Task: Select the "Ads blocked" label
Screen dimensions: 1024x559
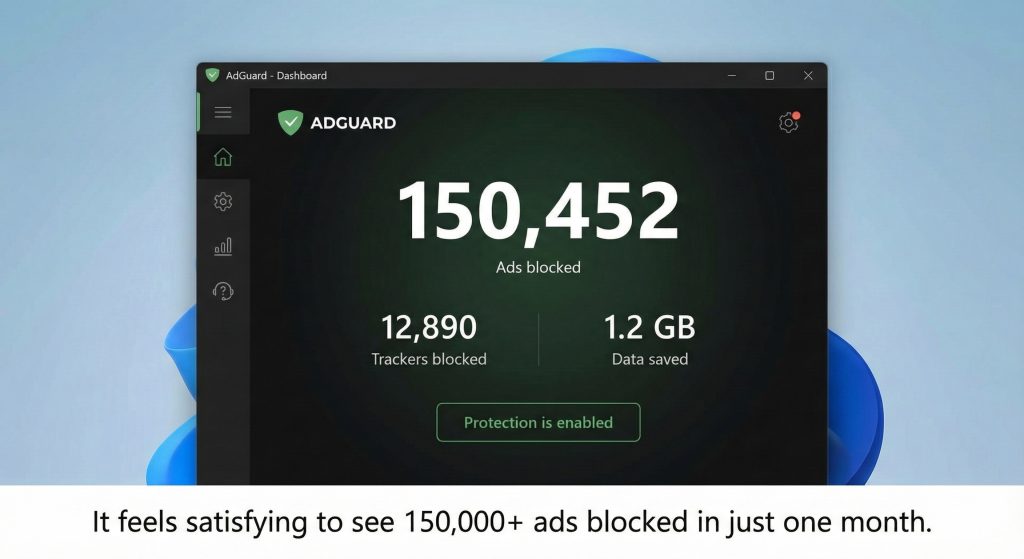Action: [x=538, y=267]
